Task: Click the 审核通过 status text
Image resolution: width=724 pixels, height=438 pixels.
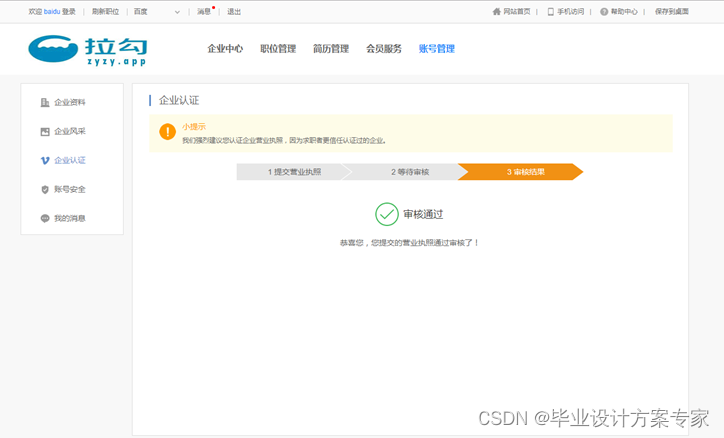Action: click(x=423, y=214)
